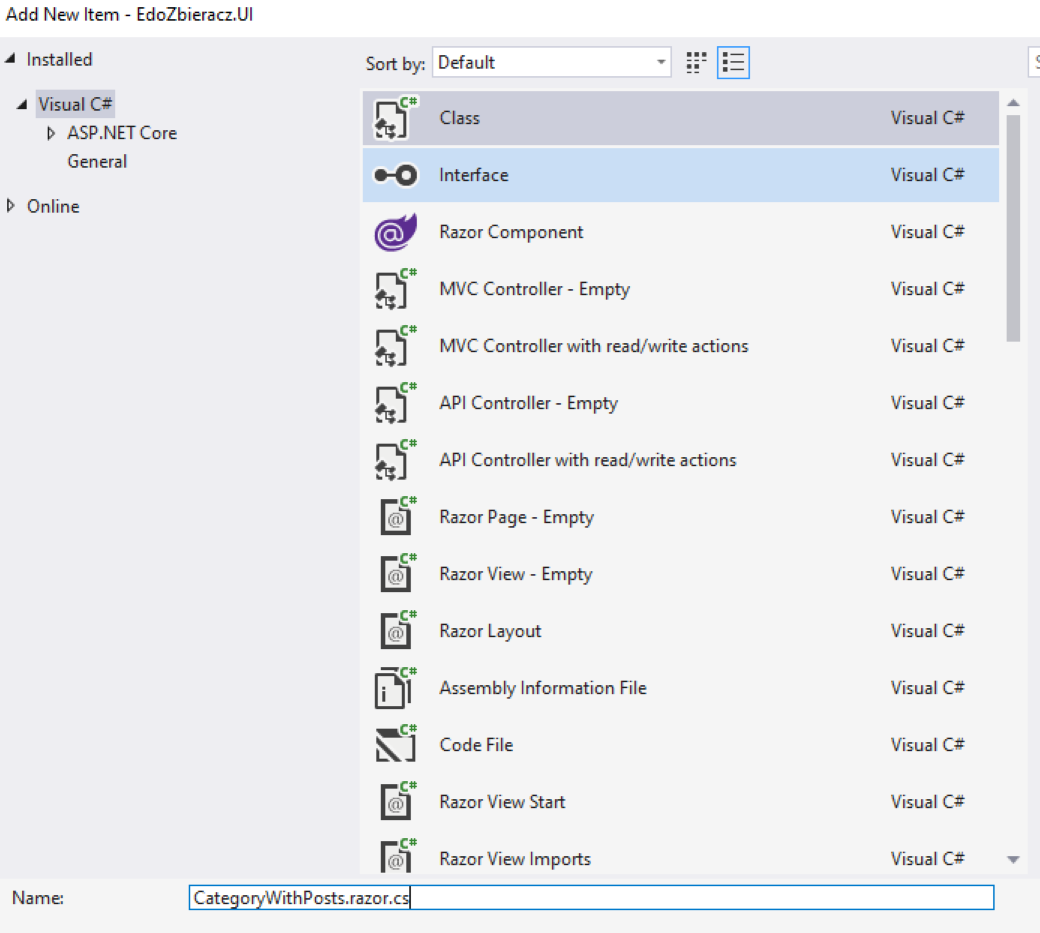1040x933 pixels.
Task: Choose the Razor Page - Empty icon
Action: 398,516
